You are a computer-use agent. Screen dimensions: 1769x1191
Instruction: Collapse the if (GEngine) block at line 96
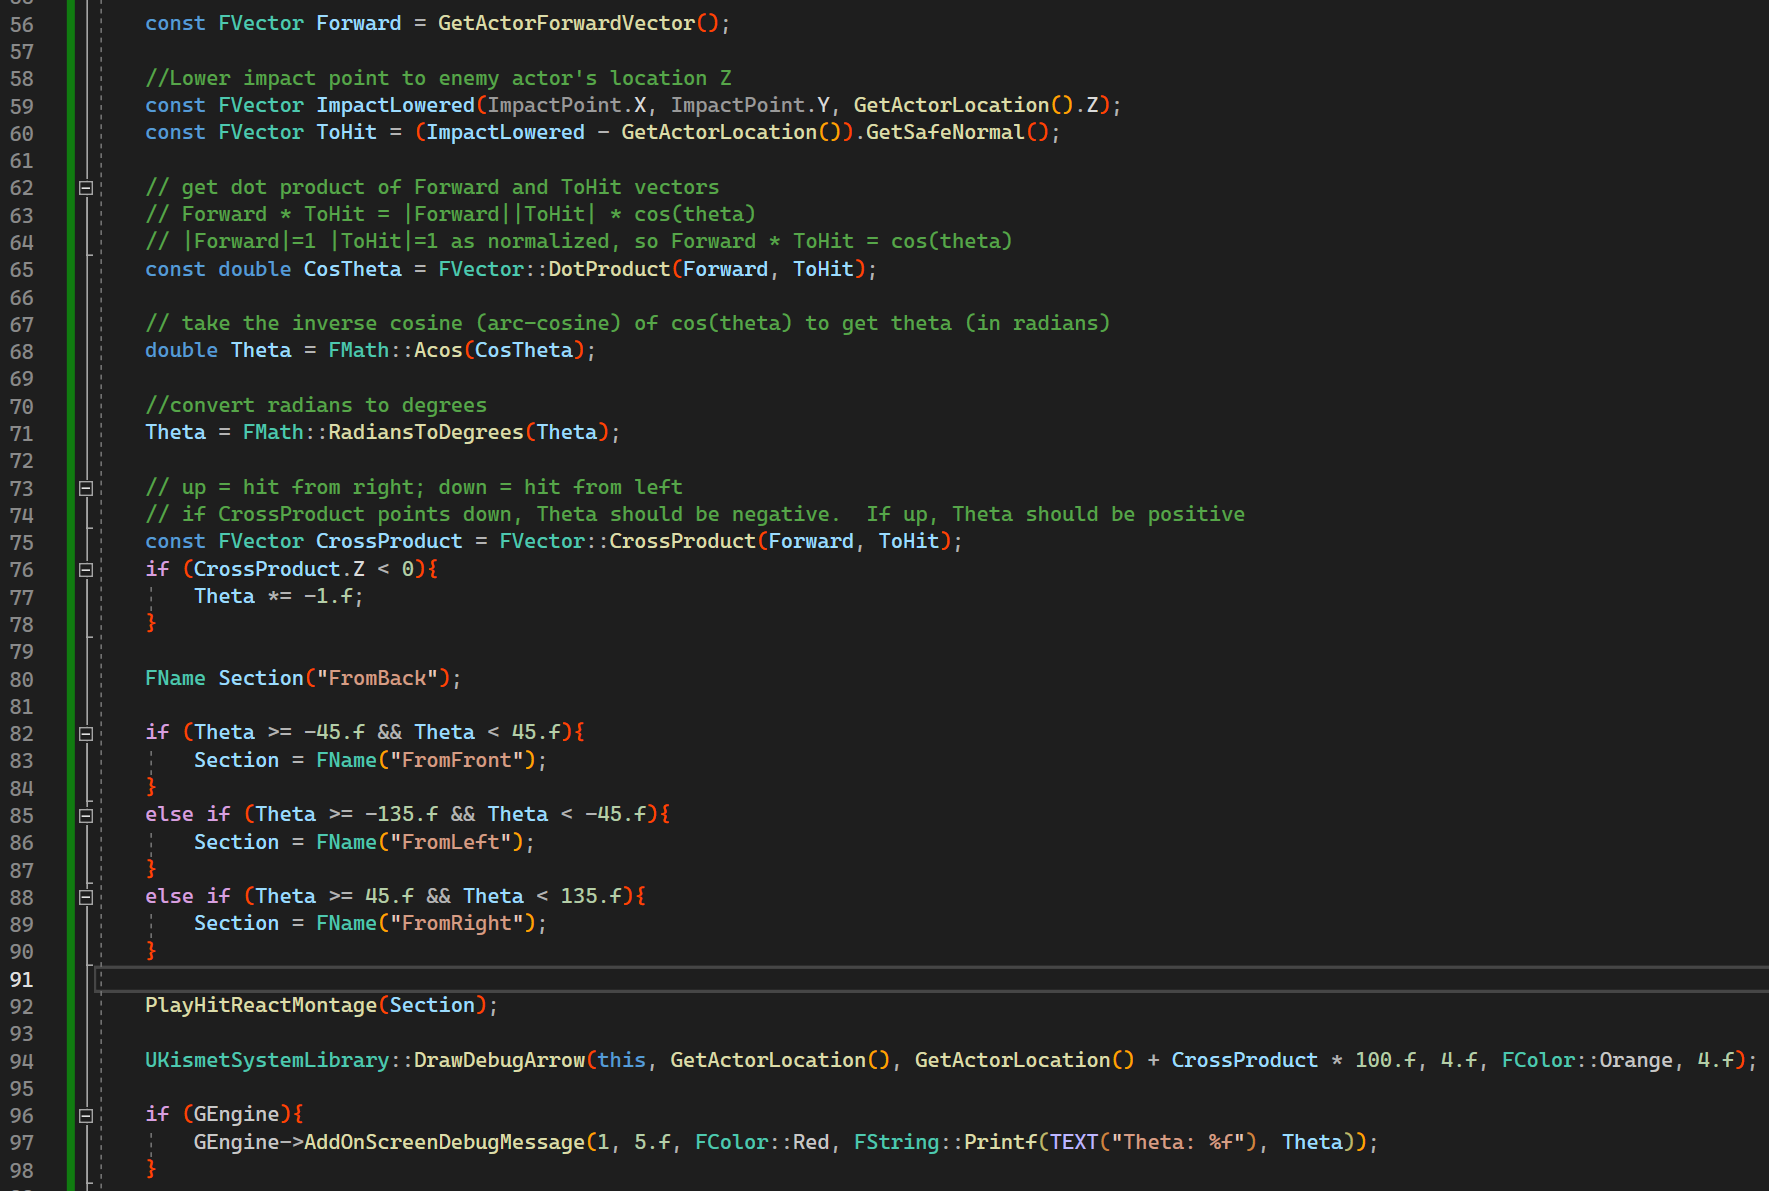pyautogui.click(x=86, y=1115)
